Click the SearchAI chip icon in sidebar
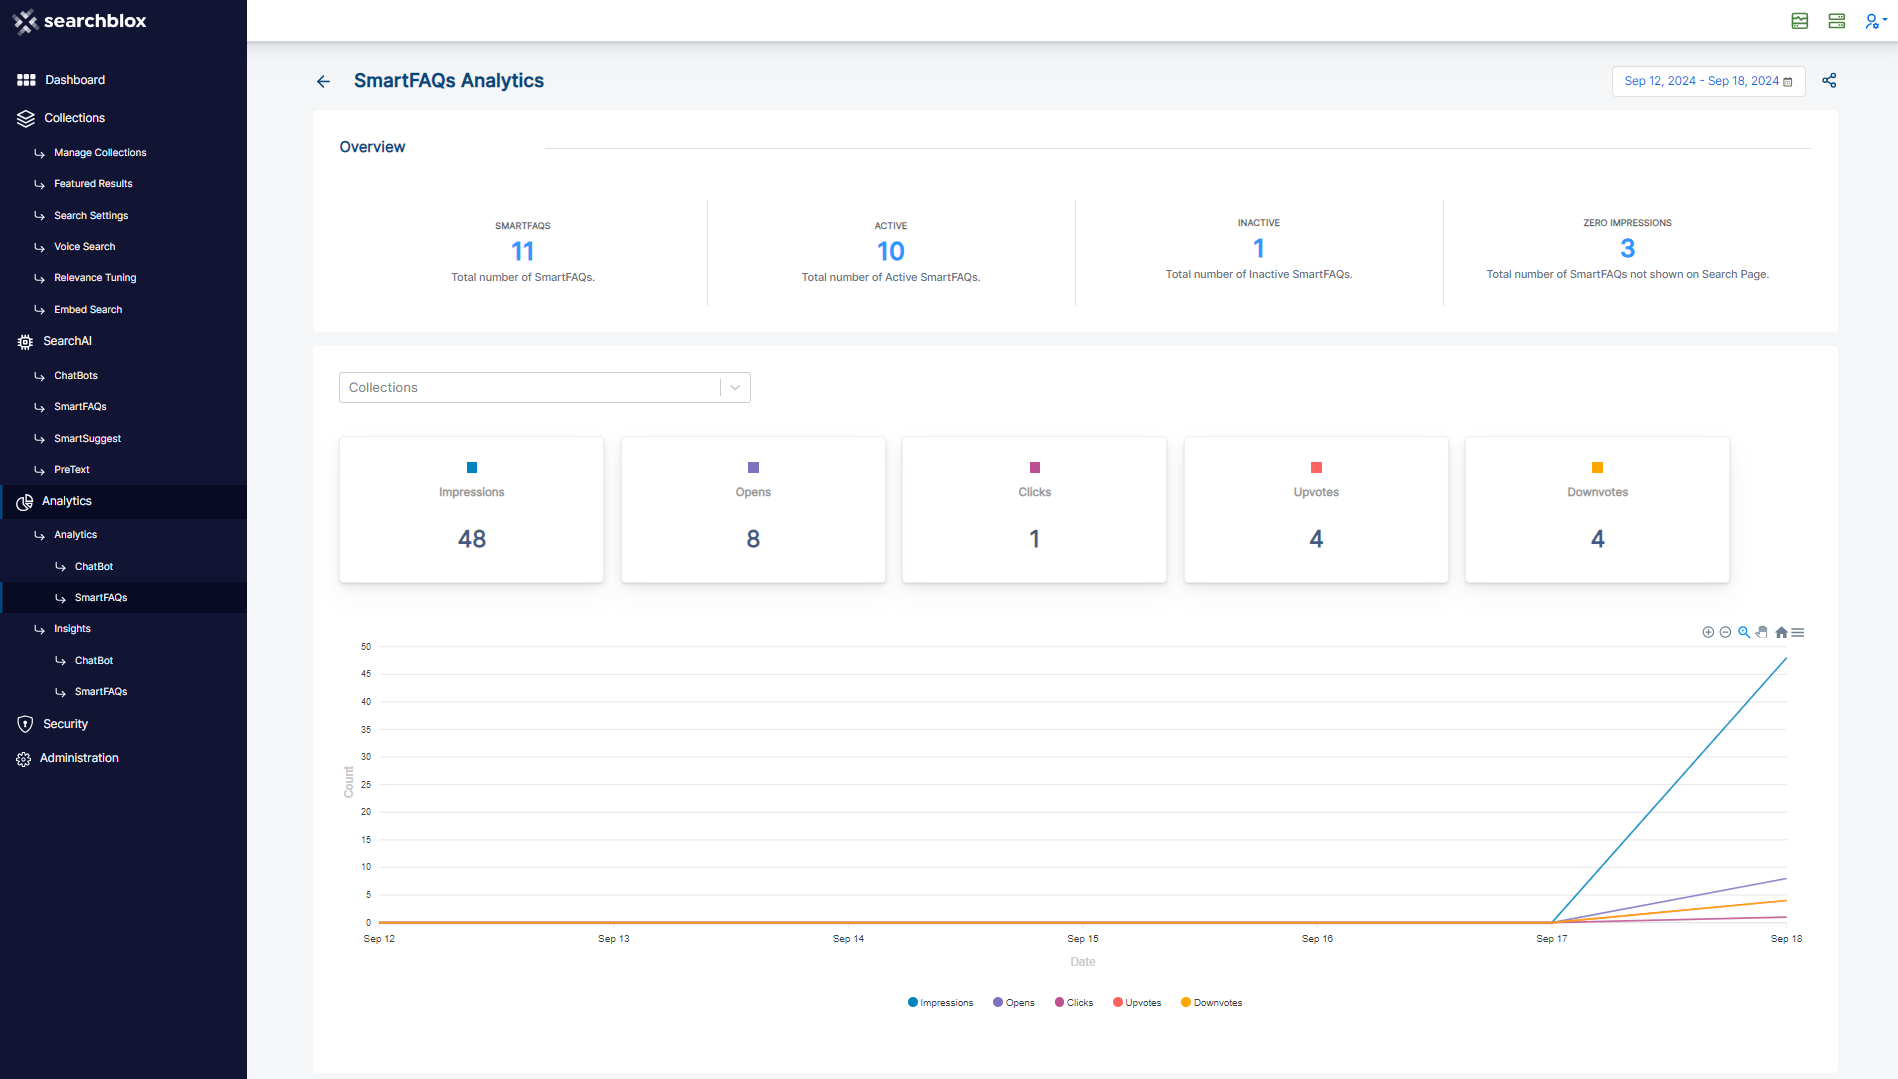The image size is (1898, 1079). point(25,342)
